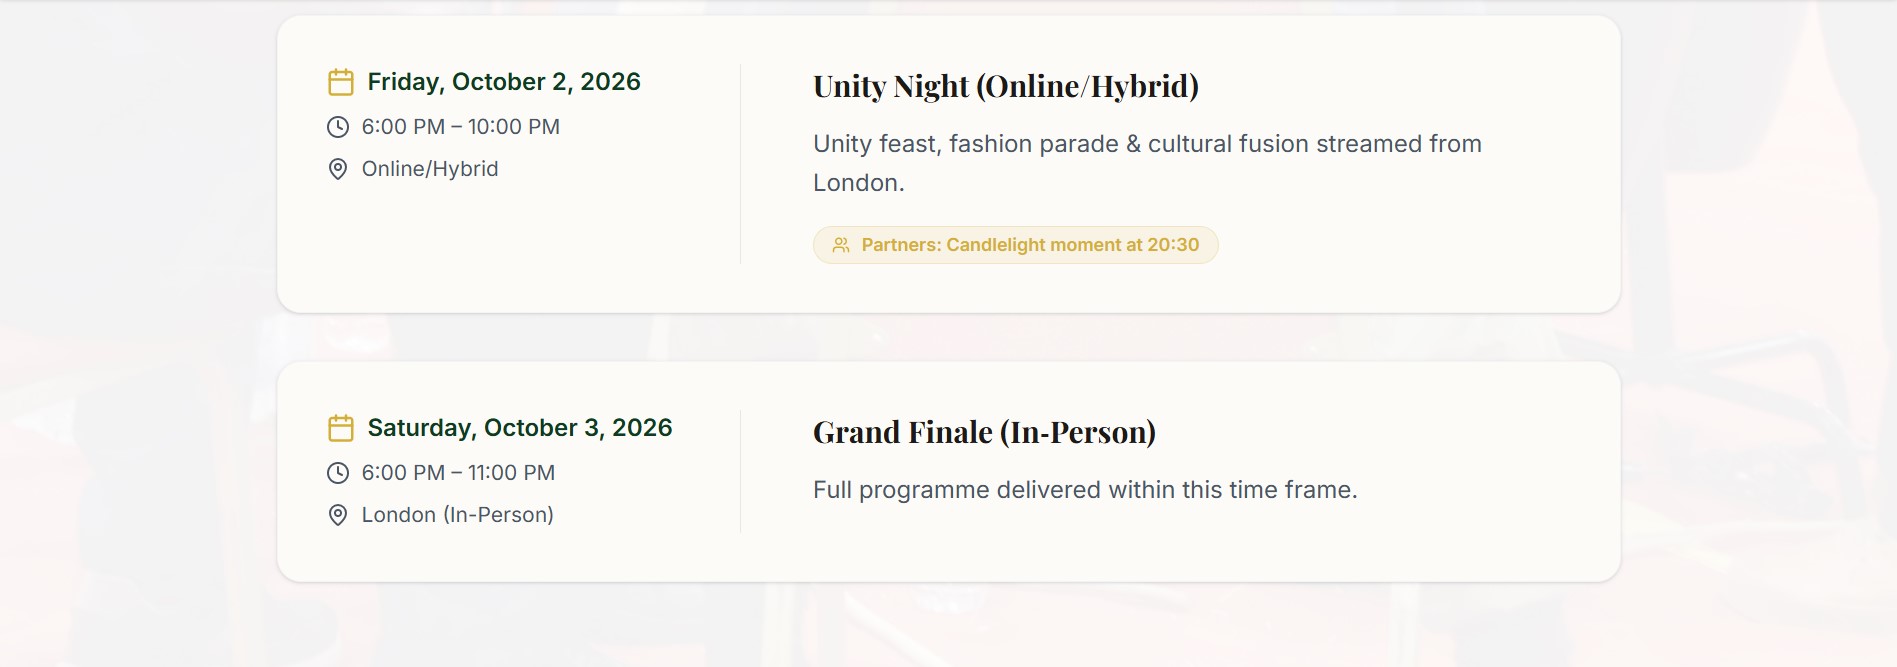Click the vertical divider in the Unity Night card
This screenshot has width=1897, height=667.
click(x=741, y=164)
